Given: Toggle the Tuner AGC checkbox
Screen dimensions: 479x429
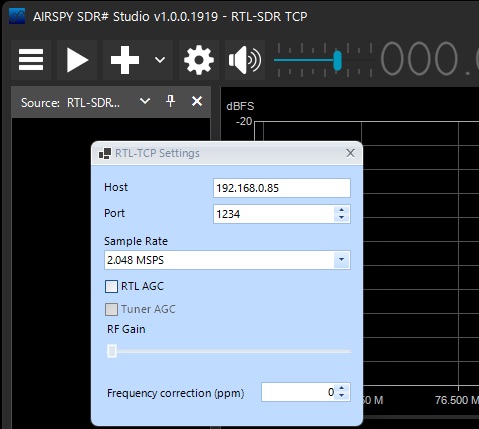Looking at the screenshot, I should click(111, 309).
